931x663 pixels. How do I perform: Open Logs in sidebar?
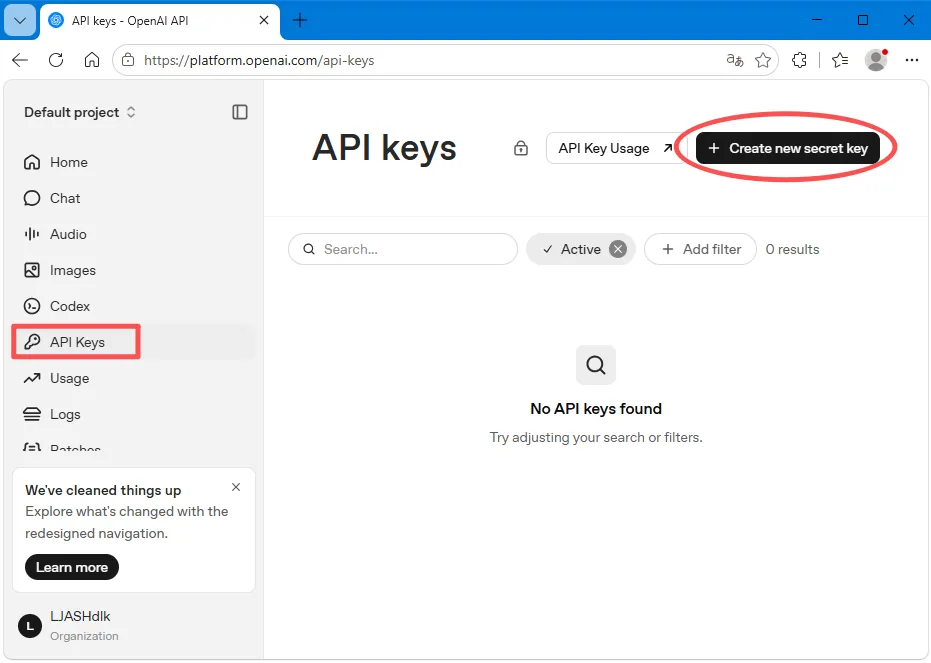pos(134,414)
